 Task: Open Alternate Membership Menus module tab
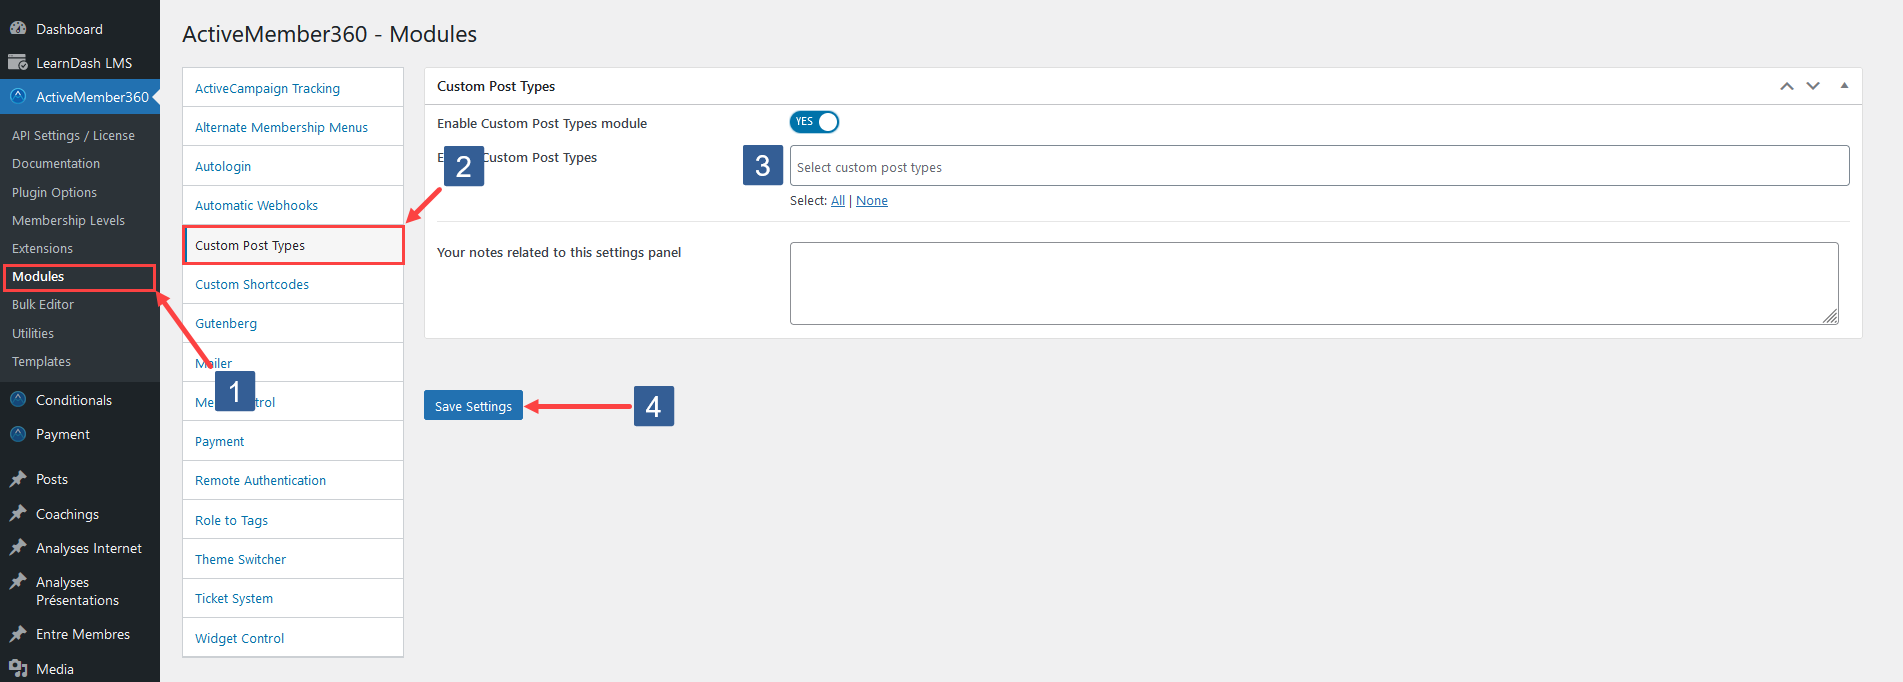(x=293, y=127)
